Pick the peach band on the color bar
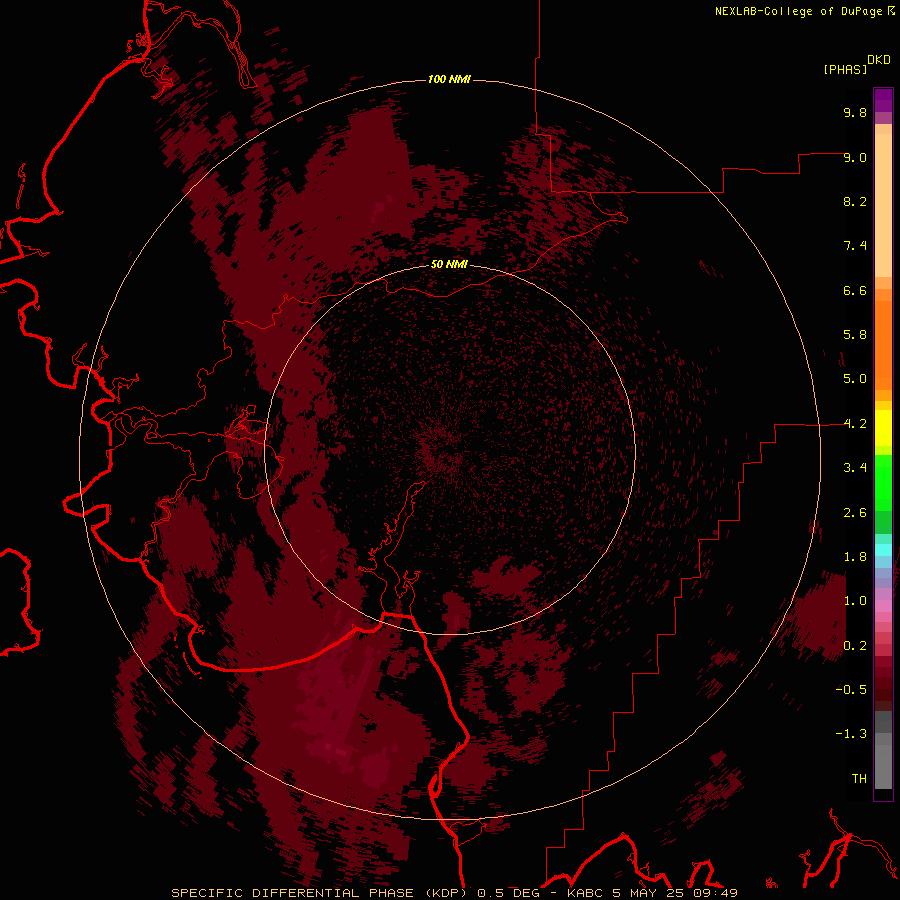The image size is (900, 900). (x=883, y=205)
